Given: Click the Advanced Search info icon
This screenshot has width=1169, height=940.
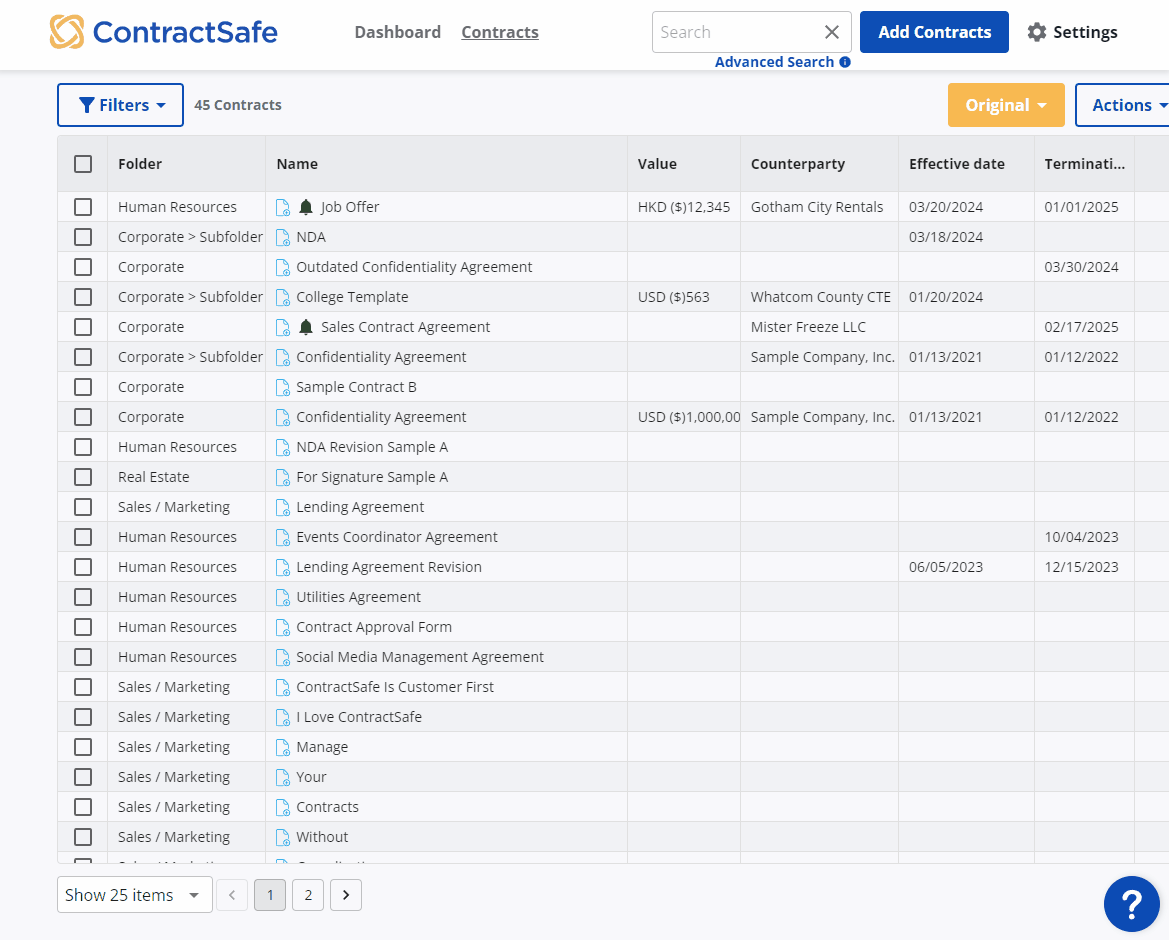Looking at the screenshot, I should coord(845,62).
